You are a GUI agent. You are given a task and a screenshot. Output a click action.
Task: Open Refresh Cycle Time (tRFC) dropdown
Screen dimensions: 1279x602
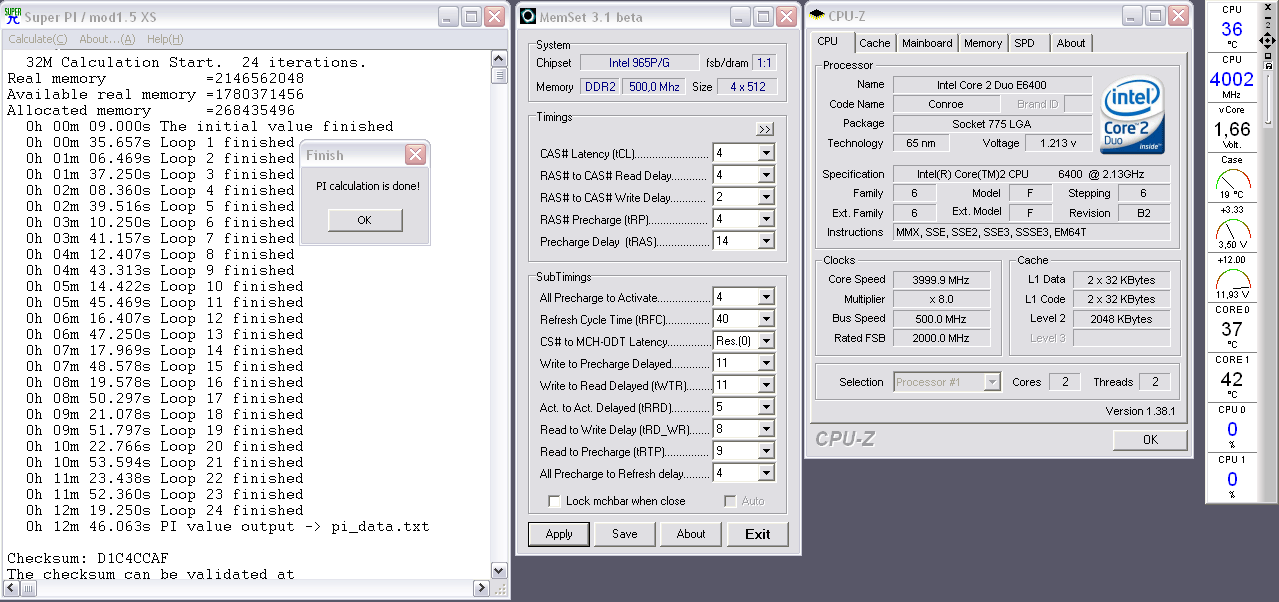[x=766, y=319]
